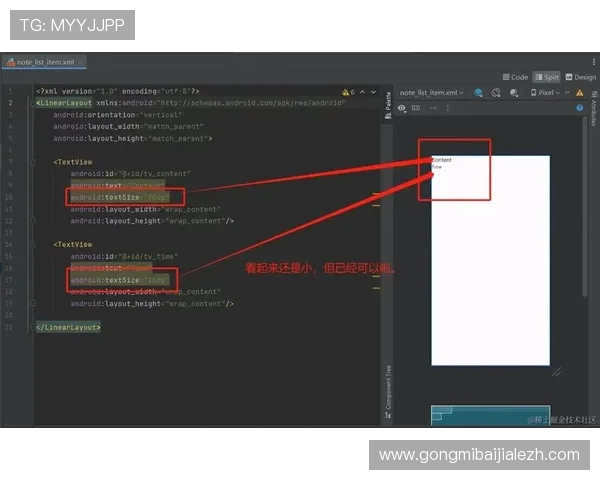
Task: Click the night mode icon in preview toolbar
Action: [x=514, y=92]
